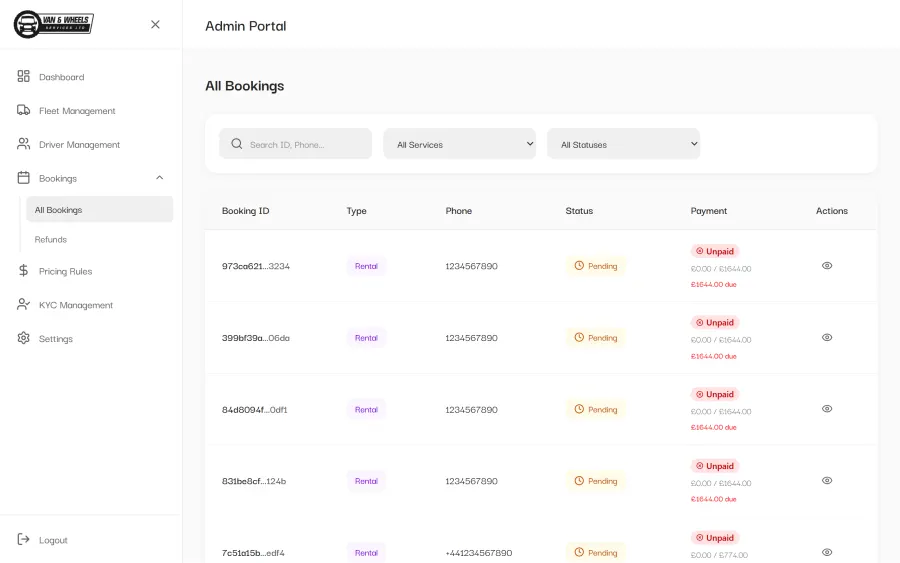
Task: Click the Settings gear icon
Action: (24, 338)
